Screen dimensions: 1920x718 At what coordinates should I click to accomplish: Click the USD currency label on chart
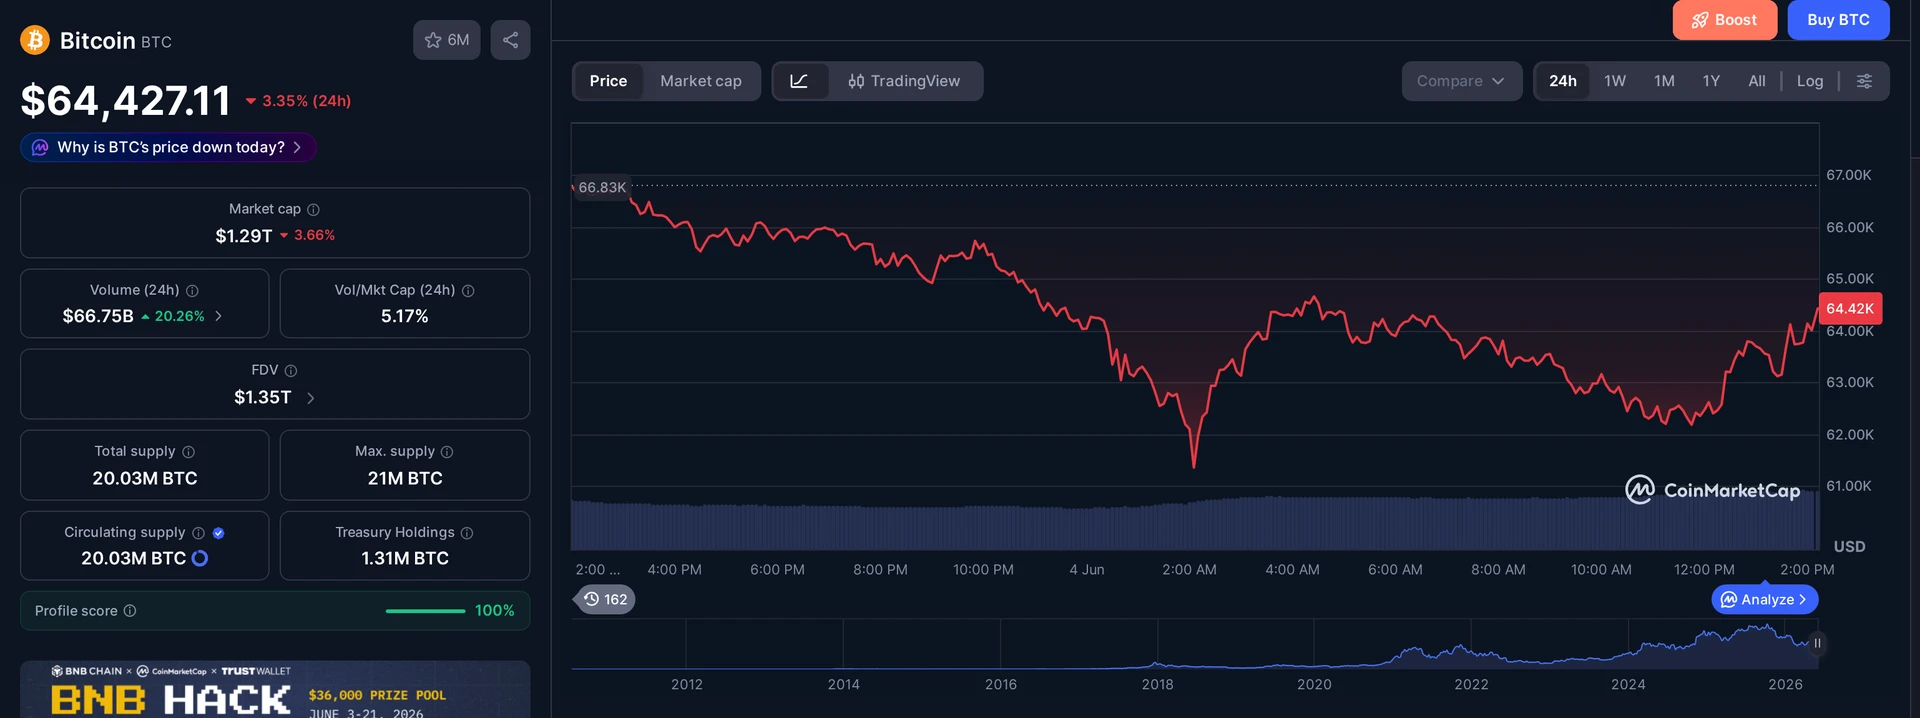(x=1849, y=547)
